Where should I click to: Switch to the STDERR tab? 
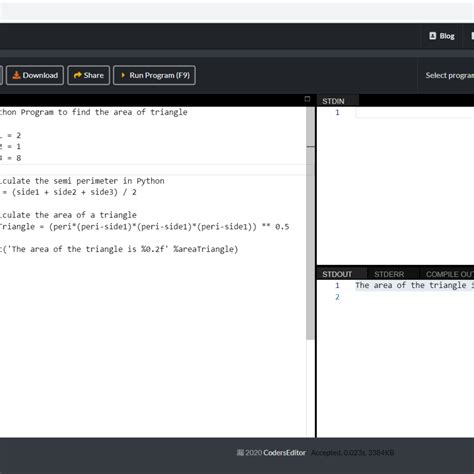click(389, 274)
